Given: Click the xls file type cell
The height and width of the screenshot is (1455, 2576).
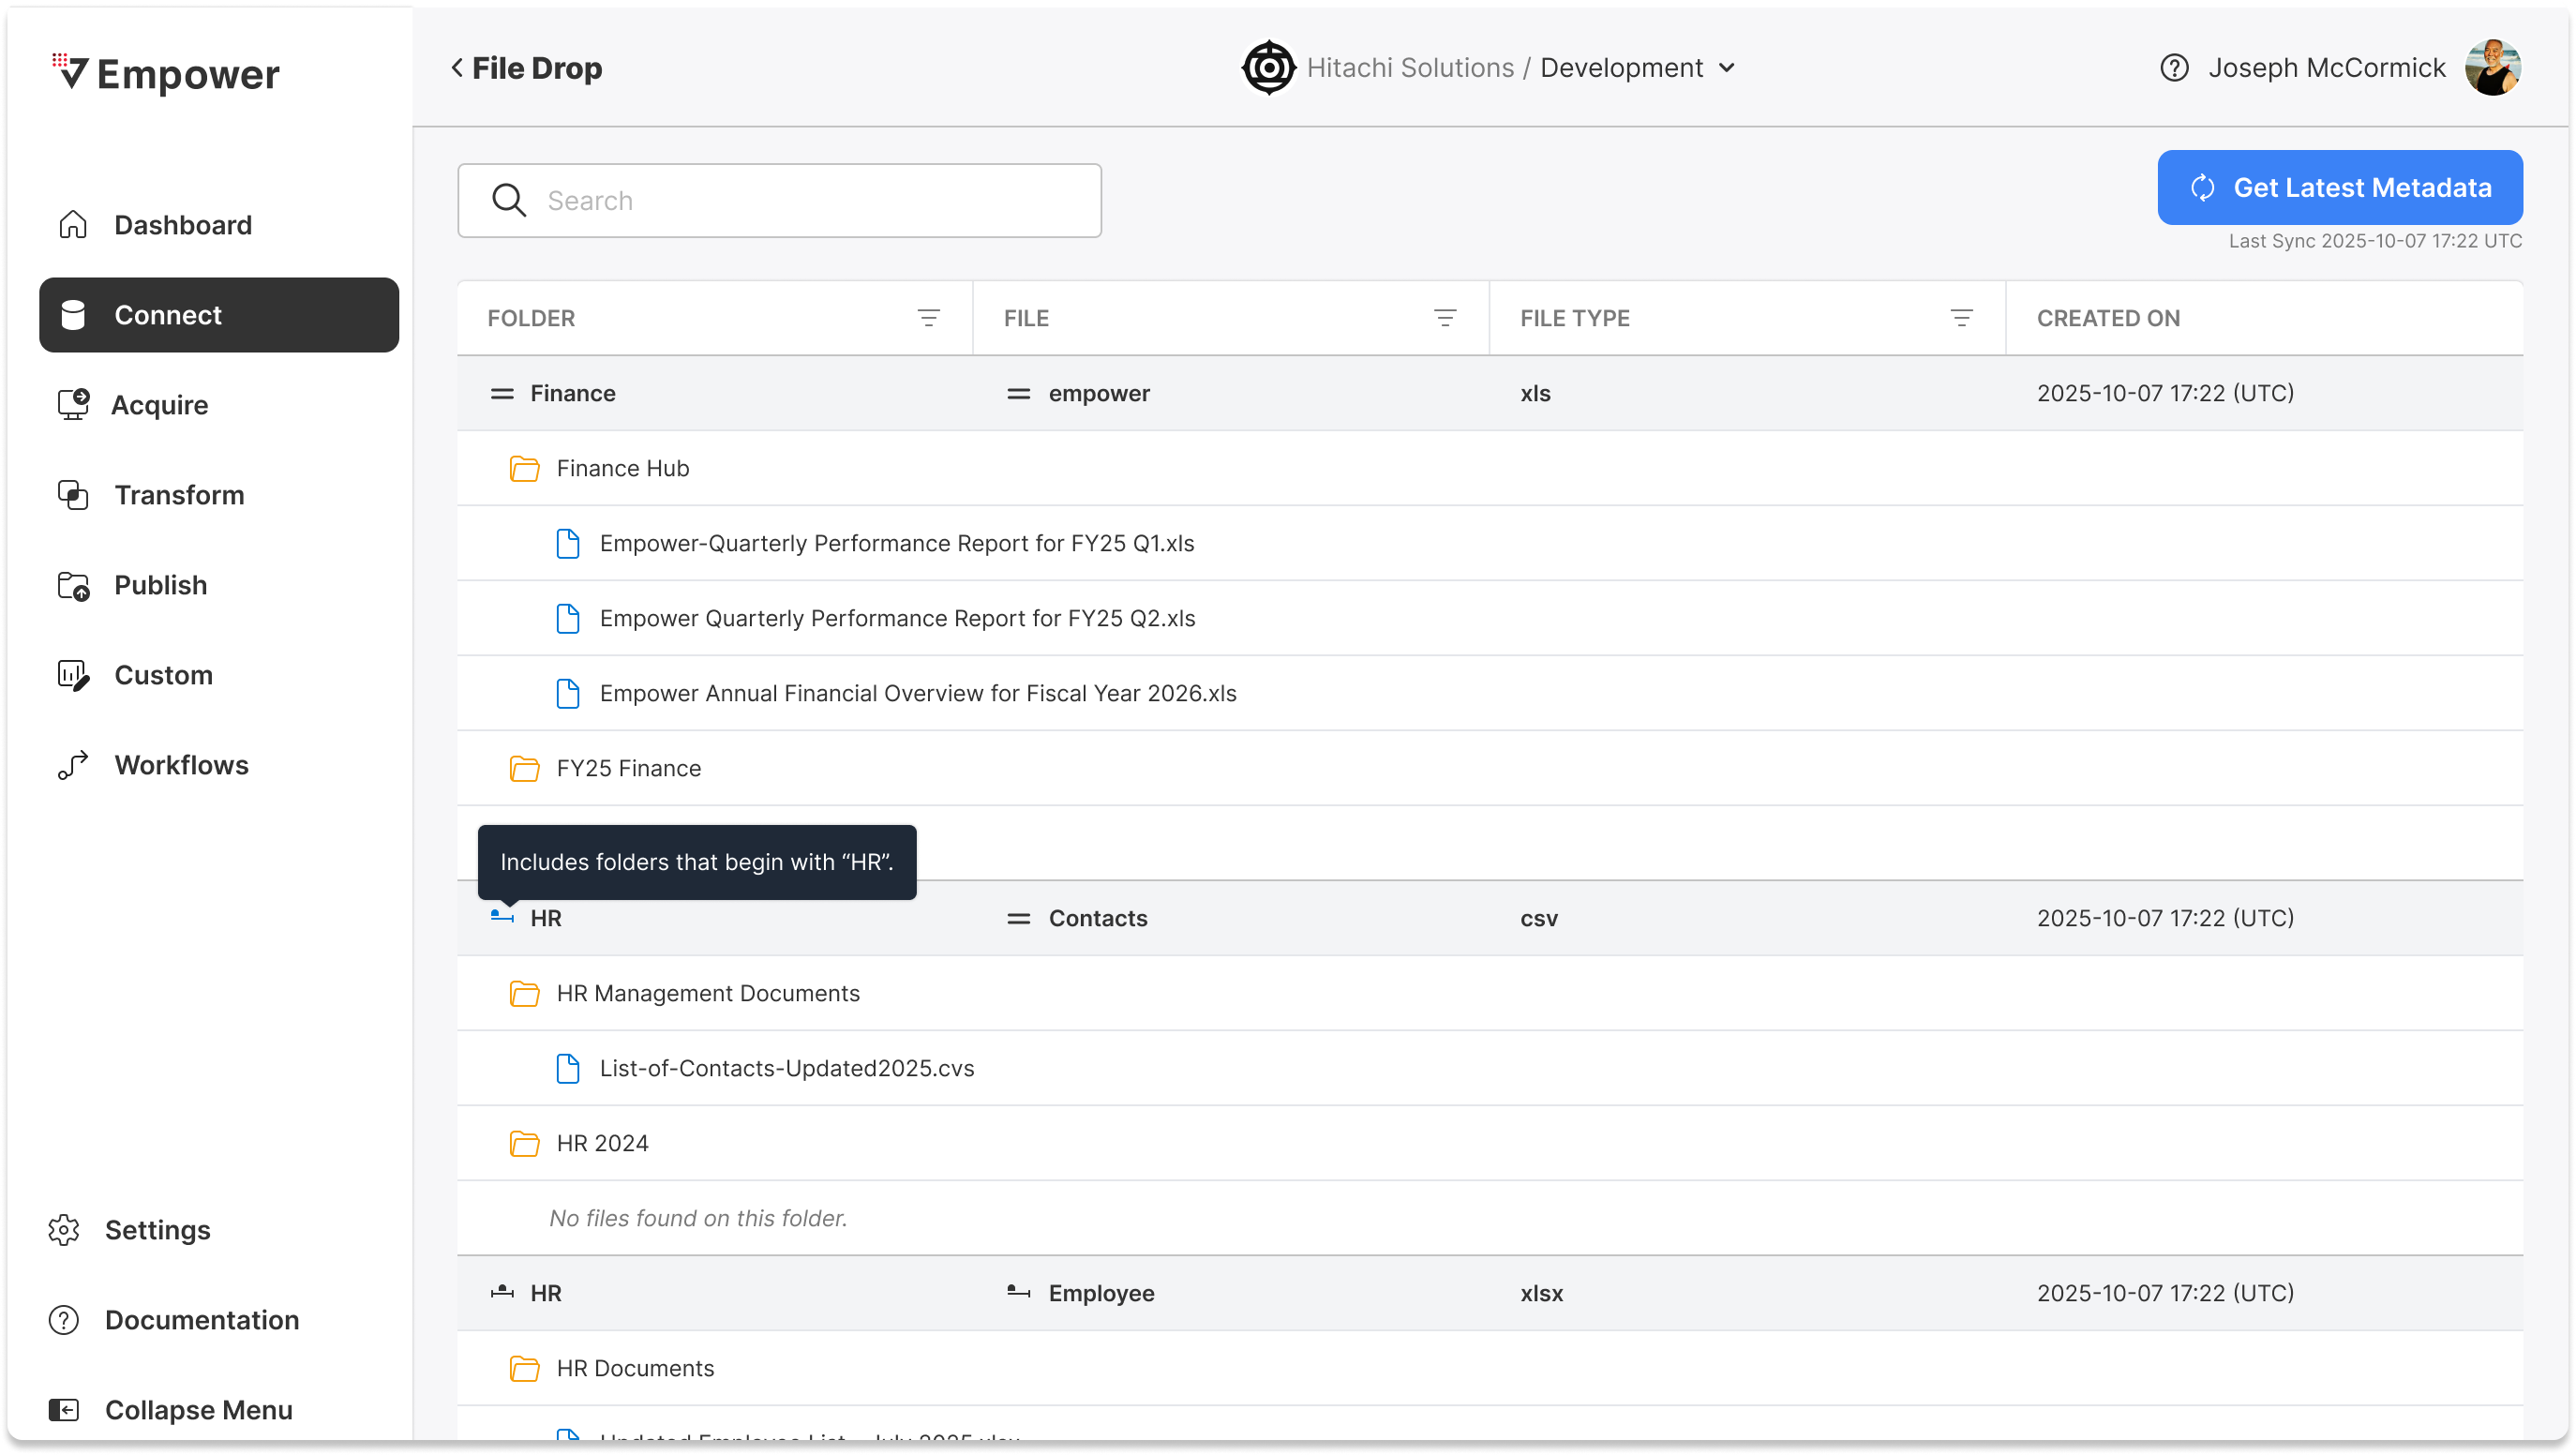Looking at the screenshot, I should (x=1536, y=394).
